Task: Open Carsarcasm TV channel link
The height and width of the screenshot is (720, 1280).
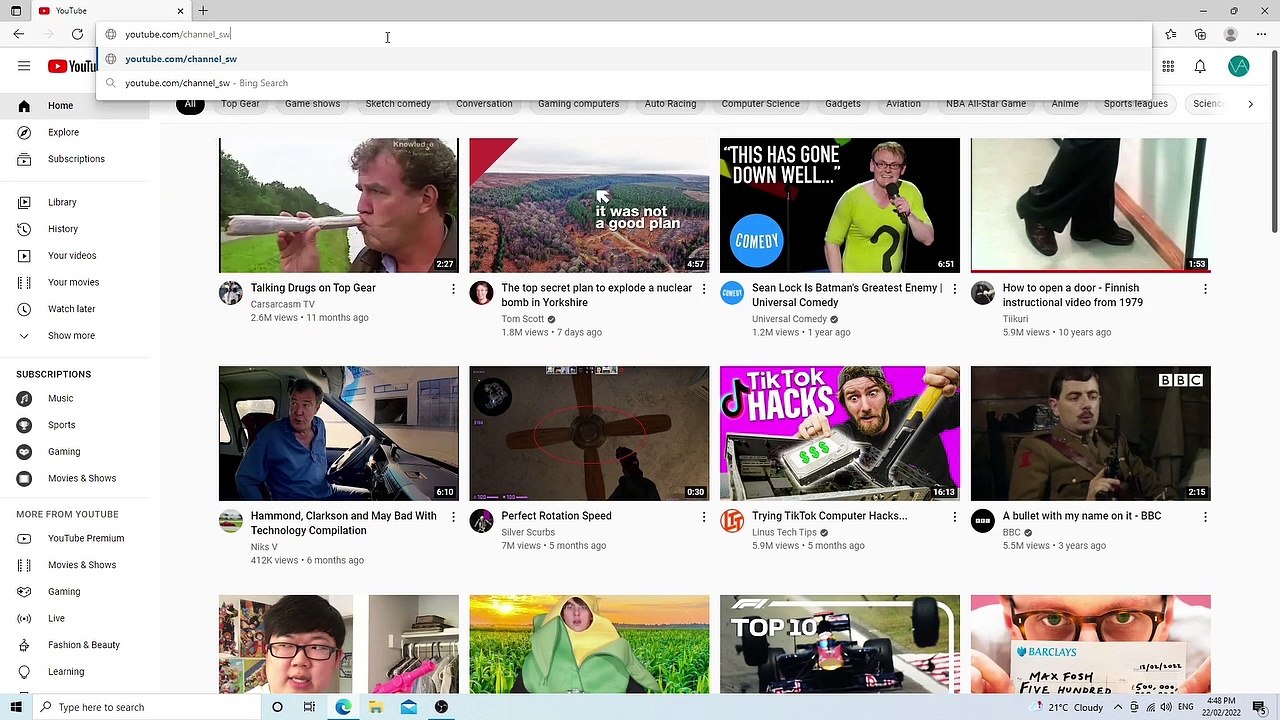Action: (x=282, y=304)
